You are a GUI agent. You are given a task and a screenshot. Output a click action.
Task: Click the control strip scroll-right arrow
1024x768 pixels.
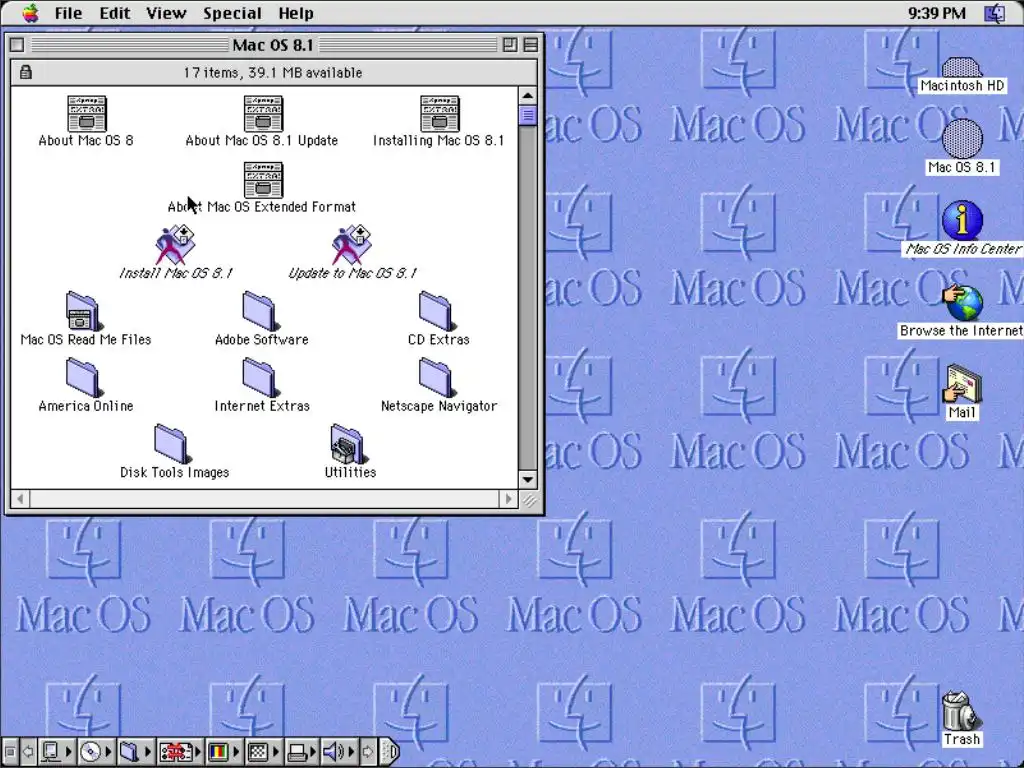click(368, 752)
